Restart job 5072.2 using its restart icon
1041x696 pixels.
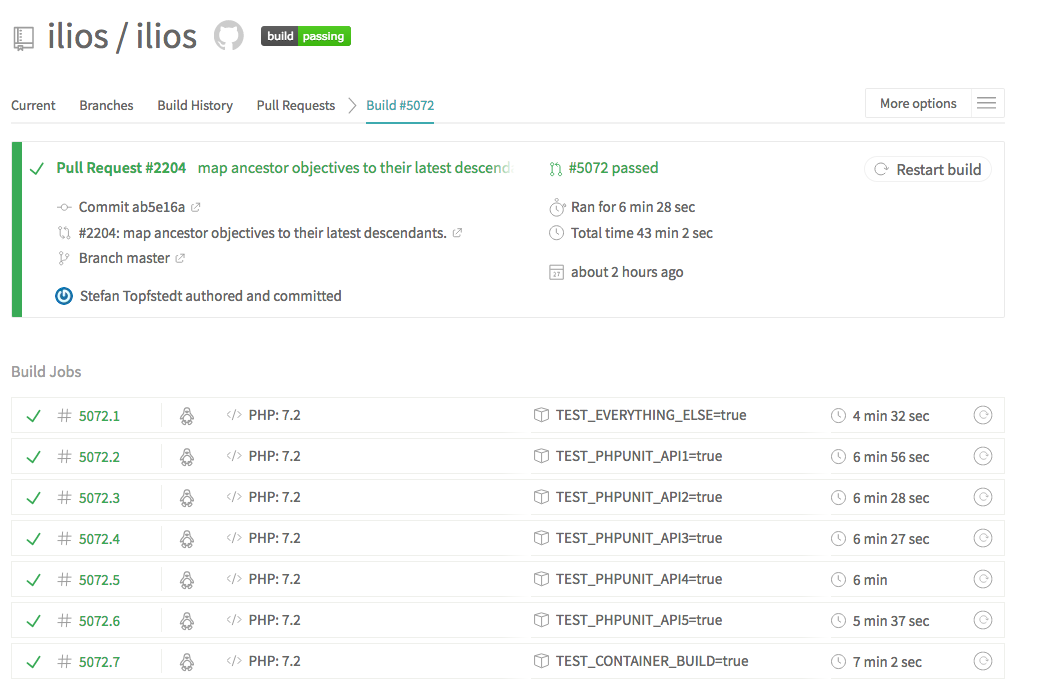tap(983, 456)
